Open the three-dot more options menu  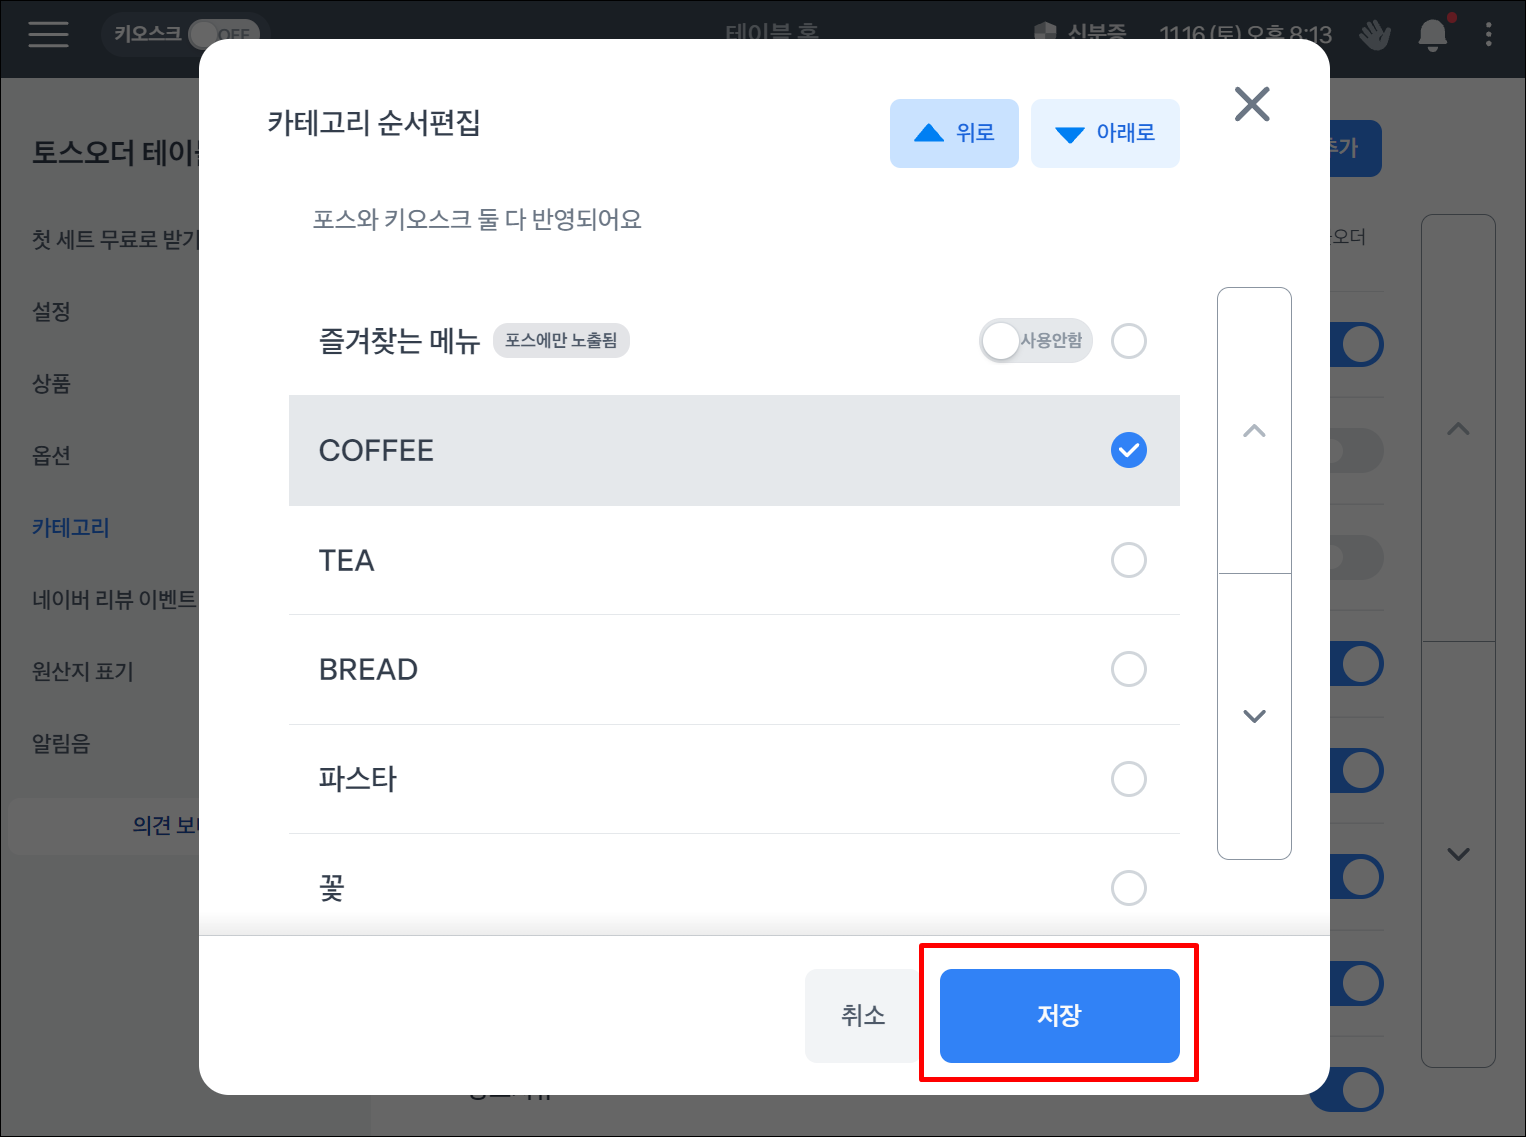click(1488, 35)
